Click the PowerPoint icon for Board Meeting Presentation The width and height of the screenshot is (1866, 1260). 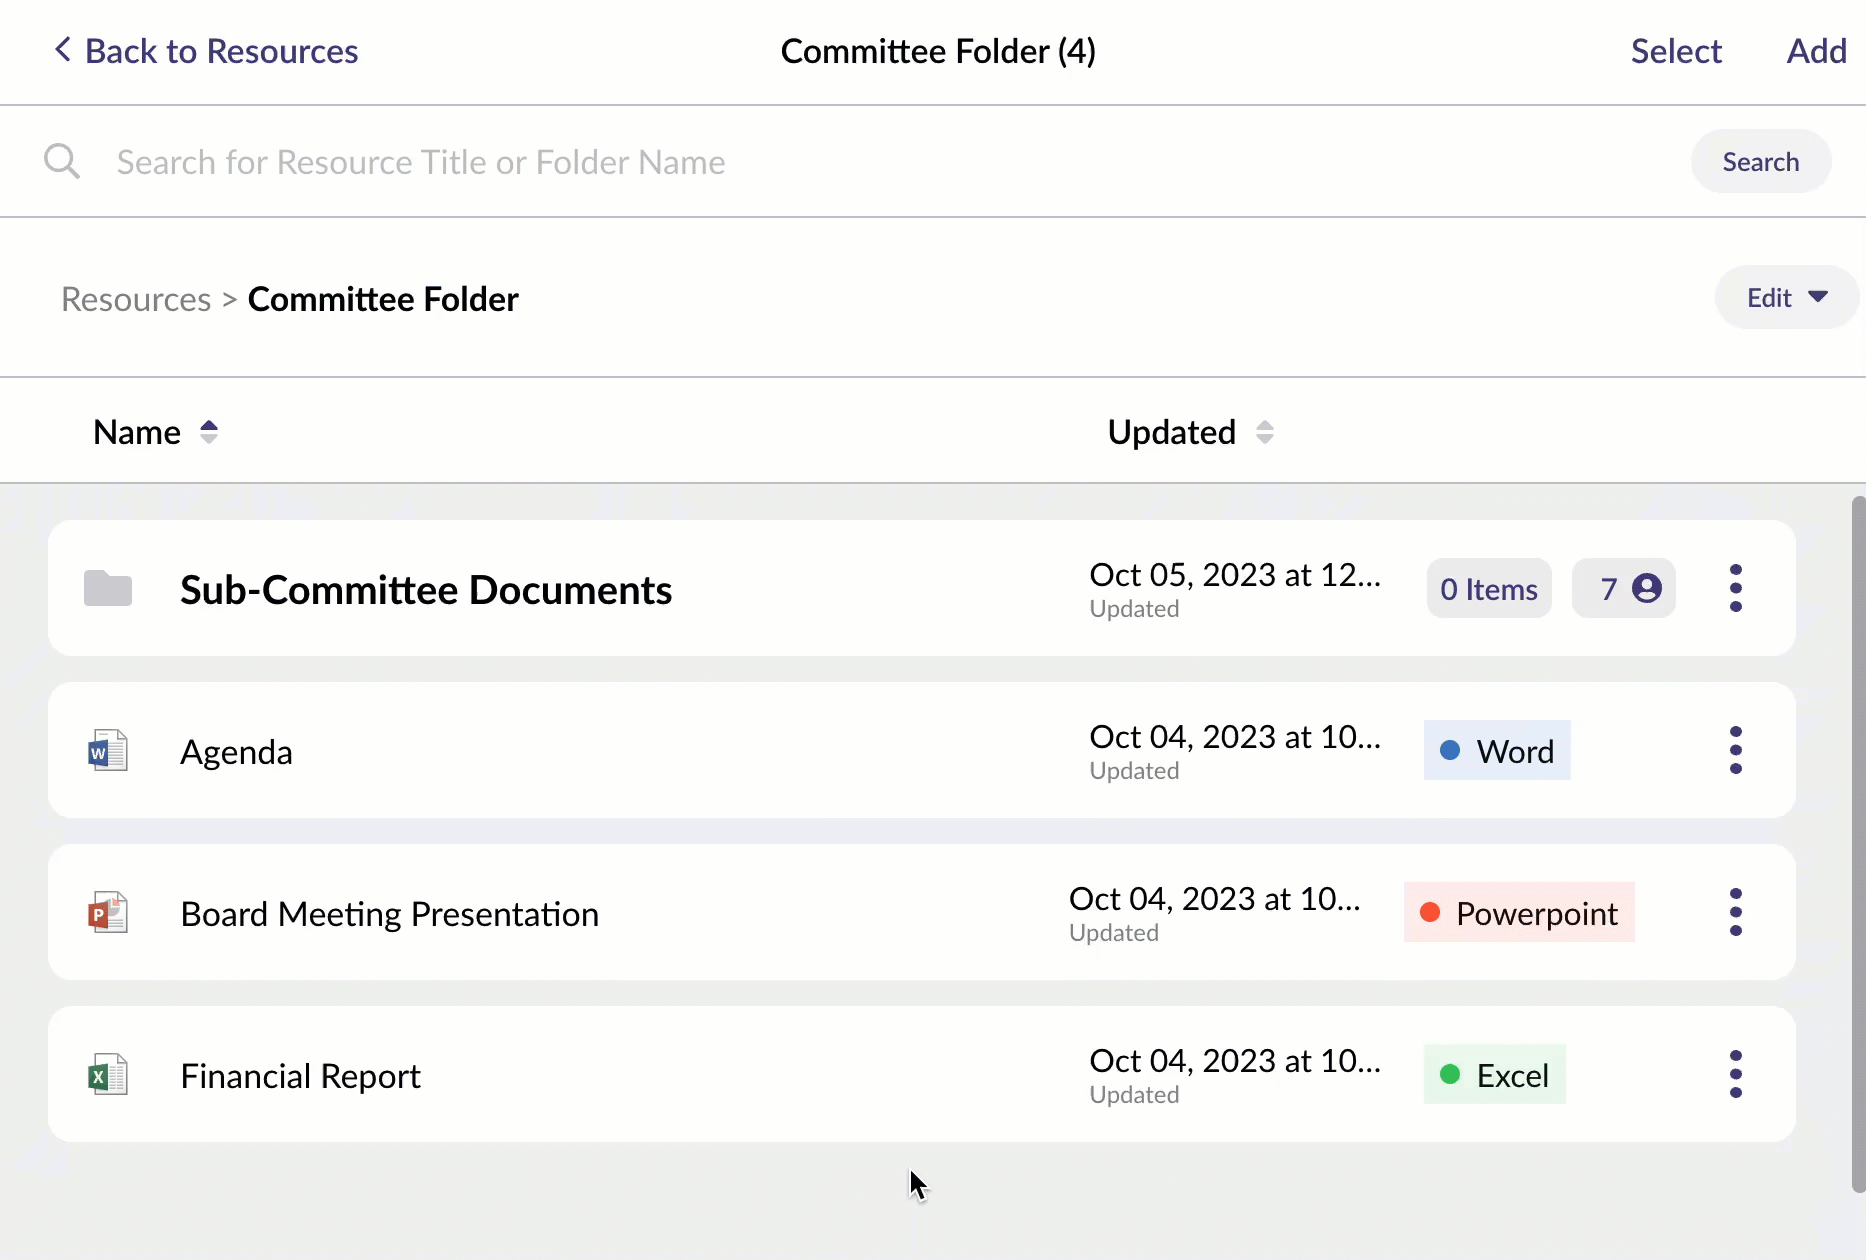point(108,913)
